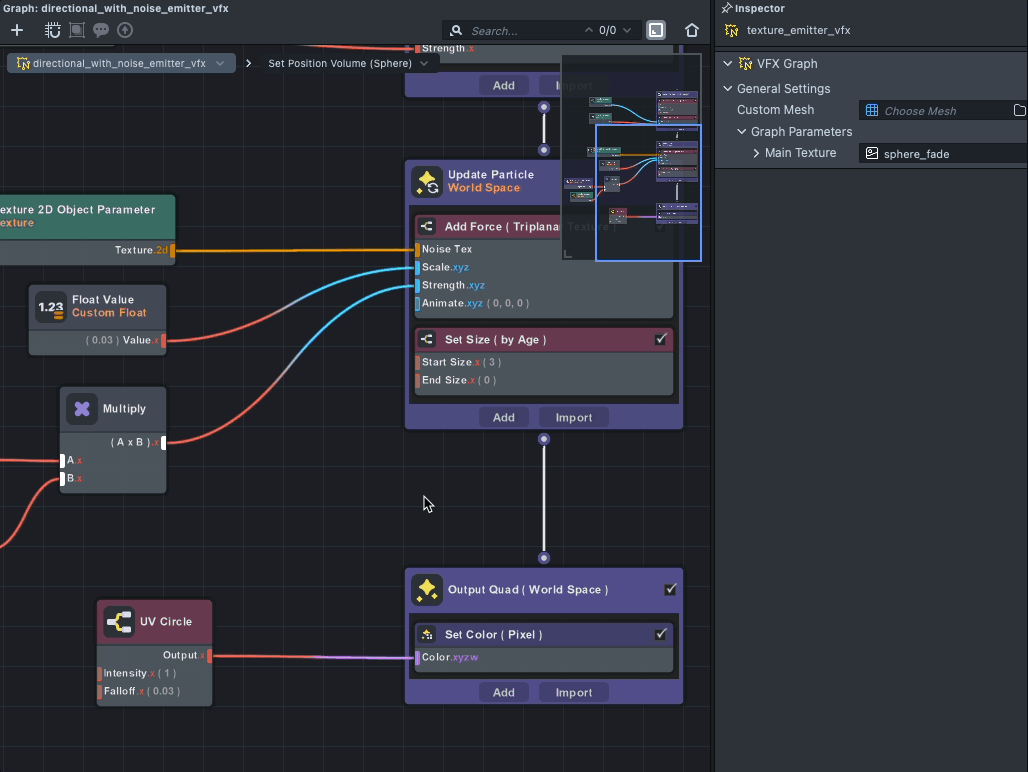The image size is (1028, 772).
Task: Click the plus icon to add node
Action: click(x=17, y=30)
